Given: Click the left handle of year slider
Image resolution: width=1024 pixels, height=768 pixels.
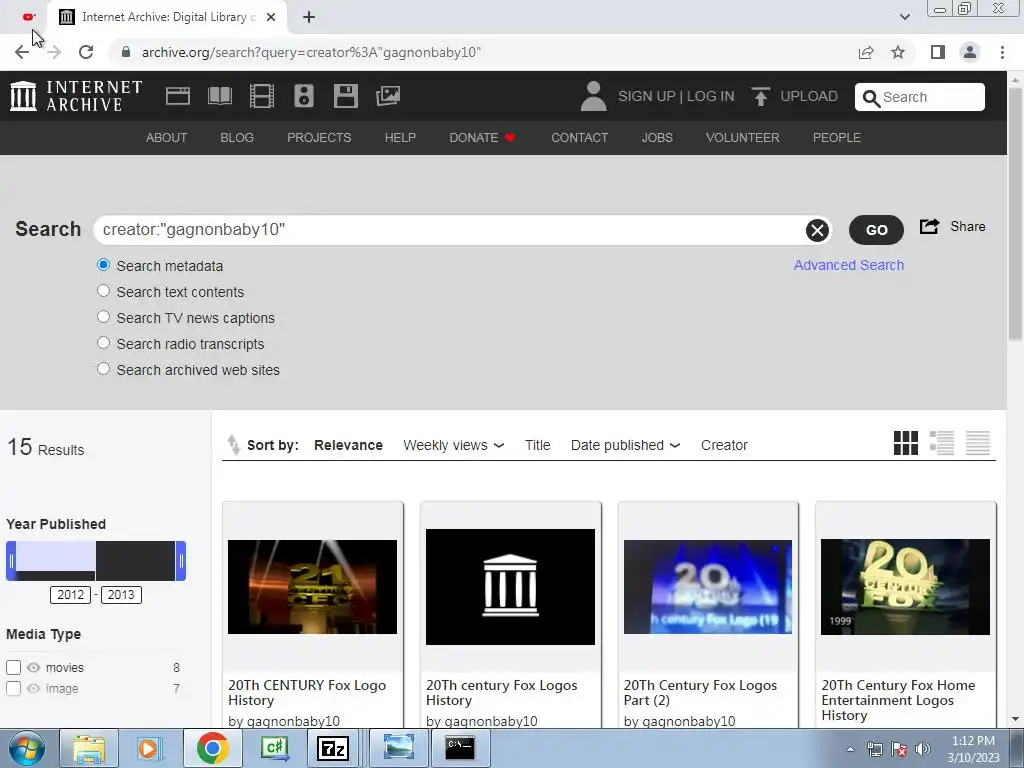Looking at the screenshot, I should point(11,560).
